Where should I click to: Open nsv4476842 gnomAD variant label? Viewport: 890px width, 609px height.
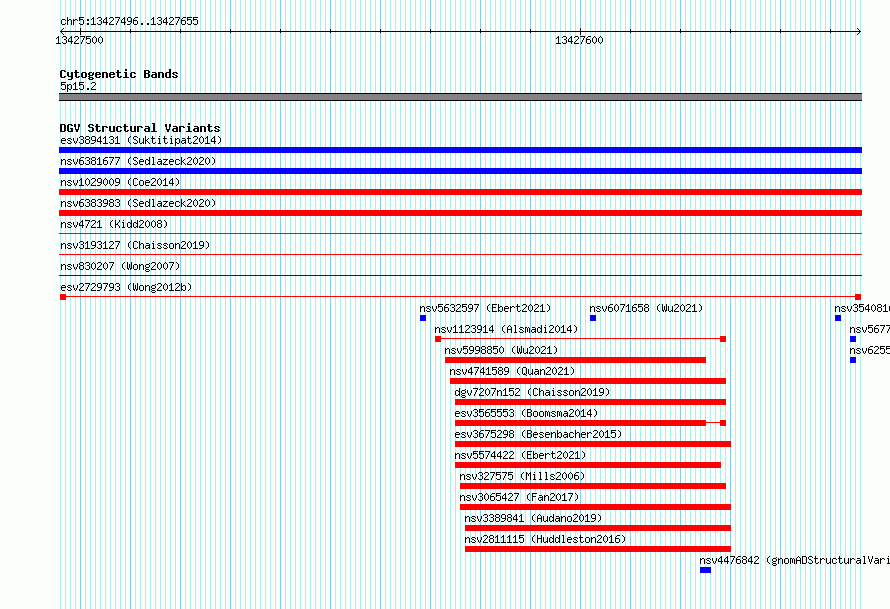click(x=795, y=560)
